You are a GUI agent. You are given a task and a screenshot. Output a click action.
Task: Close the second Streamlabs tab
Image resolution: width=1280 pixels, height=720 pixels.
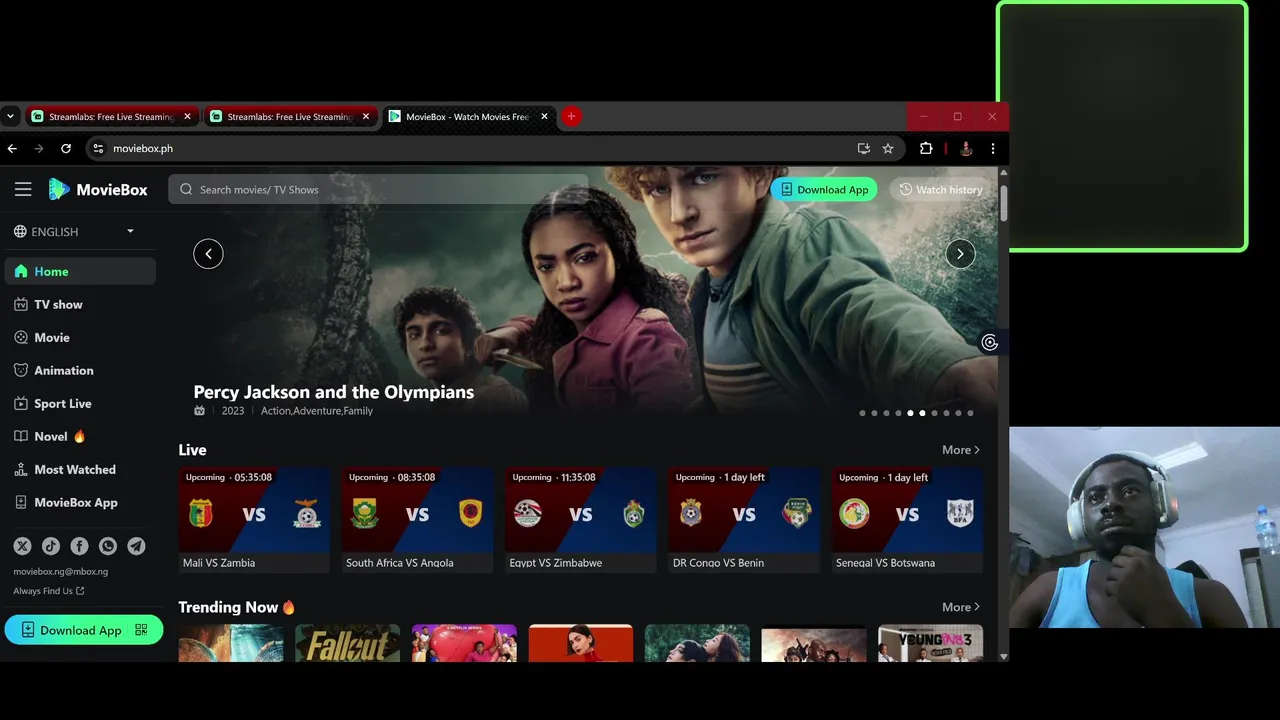(366, 116)
